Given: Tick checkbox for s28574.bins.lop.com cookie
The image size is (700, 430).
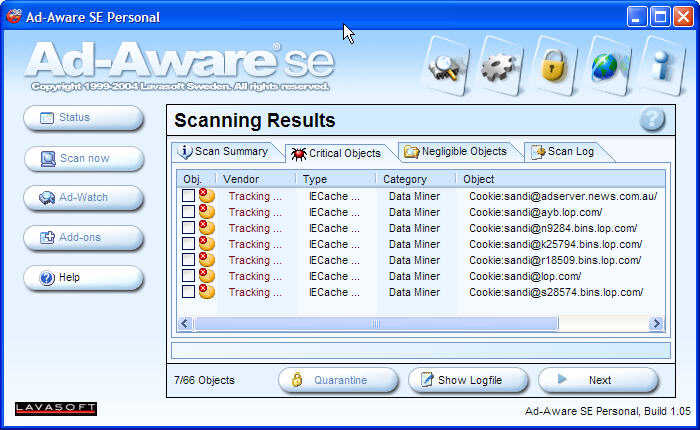Looking at the screenshot, I should (x=188, y=292).
